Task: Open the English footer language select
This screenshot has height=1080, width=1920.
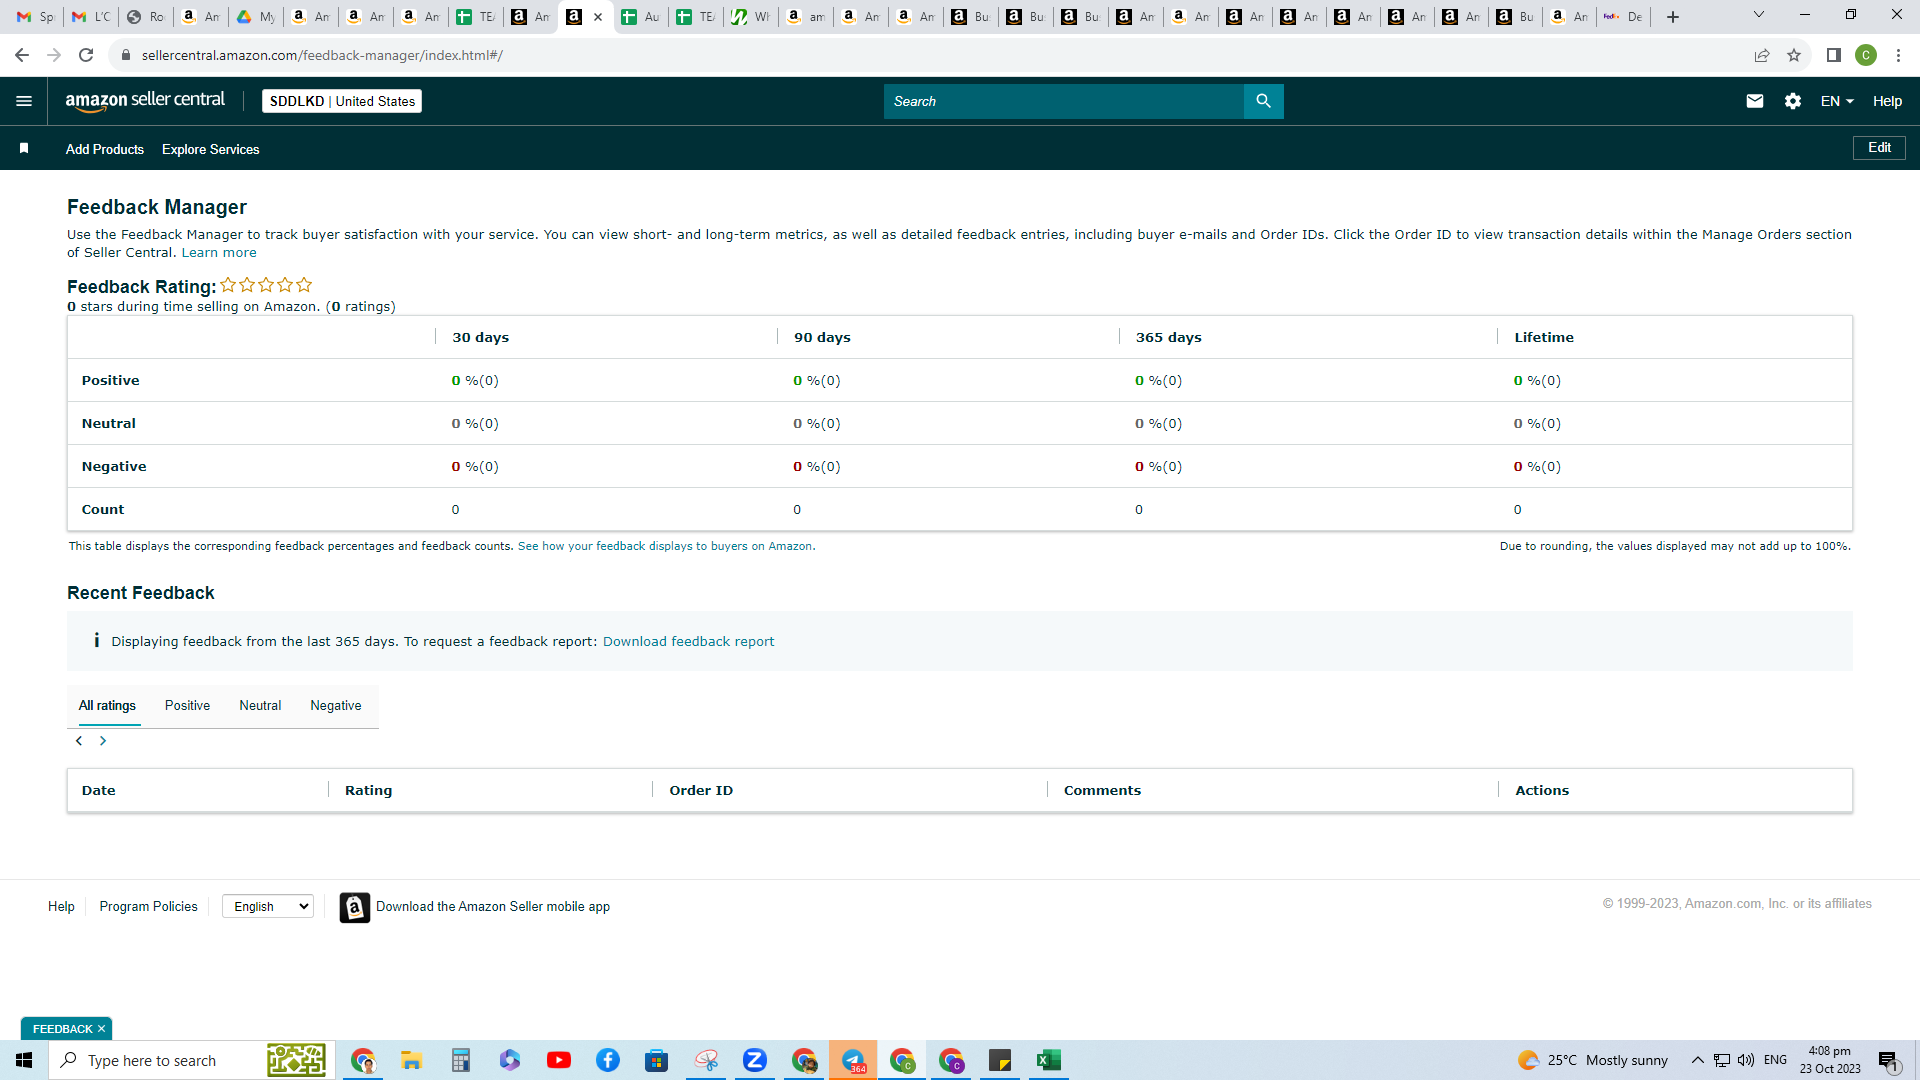Action: click(x=268, y=906)
